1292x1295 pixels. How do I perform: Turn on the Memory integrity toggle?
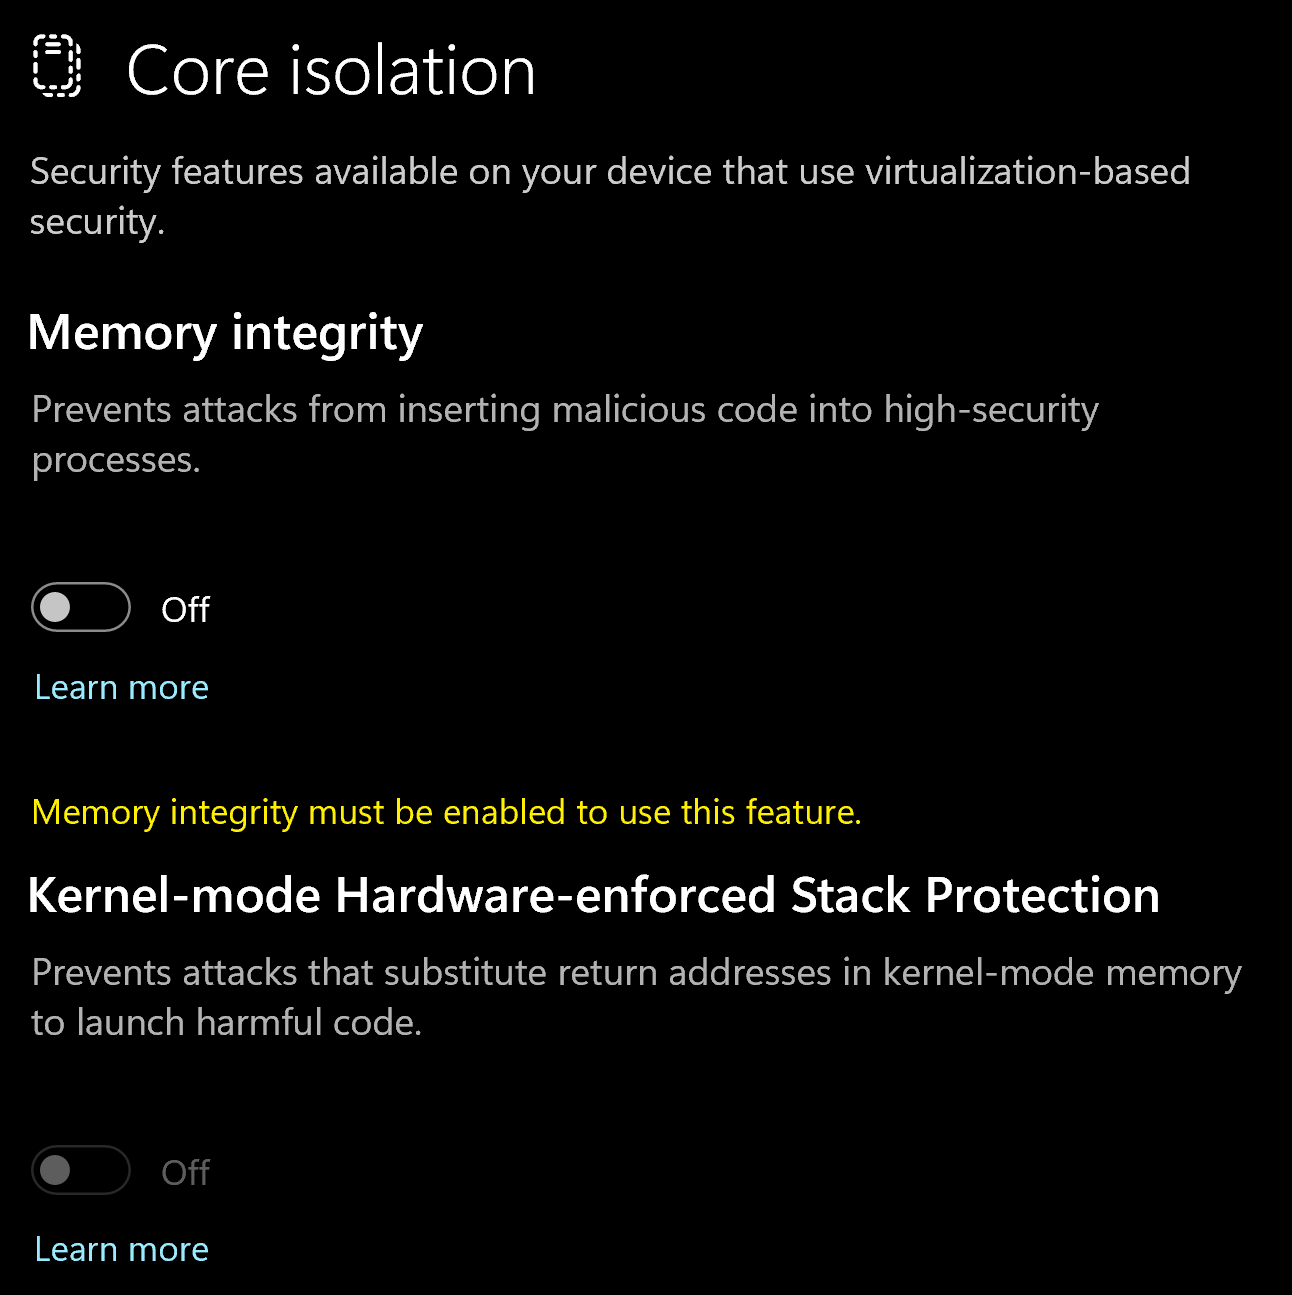pos(80,607)
